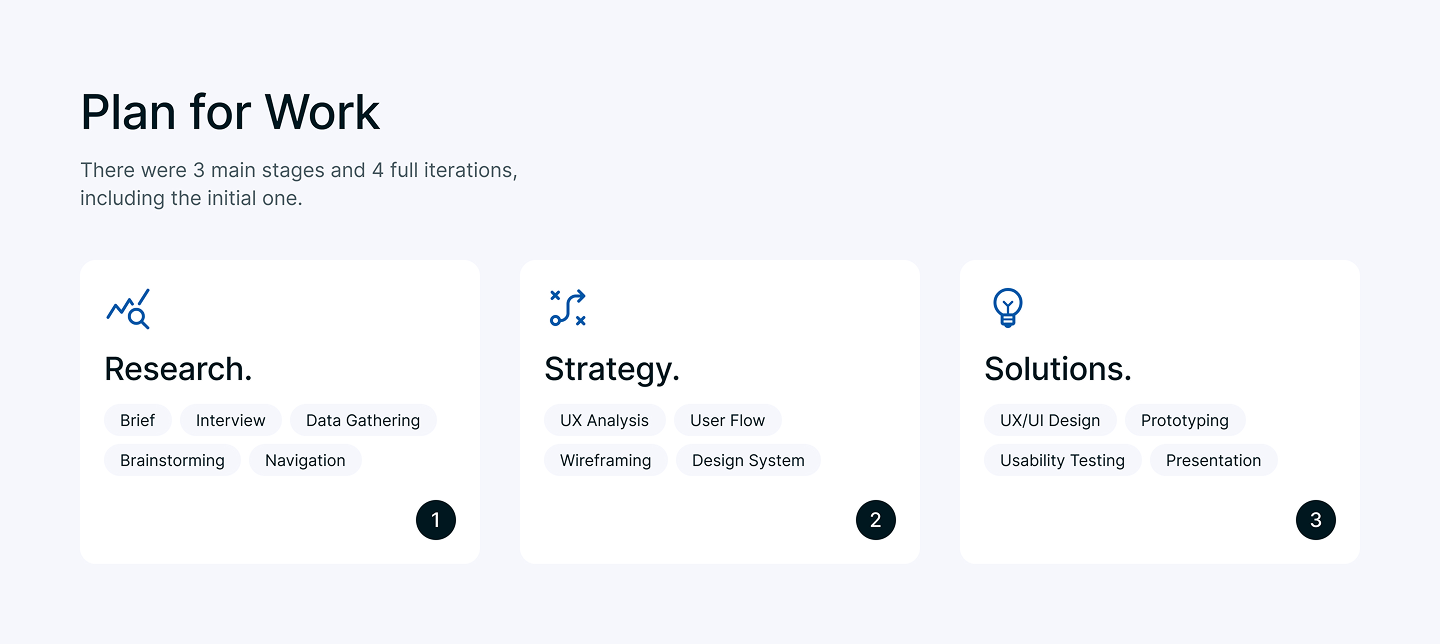Click the Prototyping tag
This screenshot has height=644, width=1440.
pyautogui.click(x=1185, y=420)
